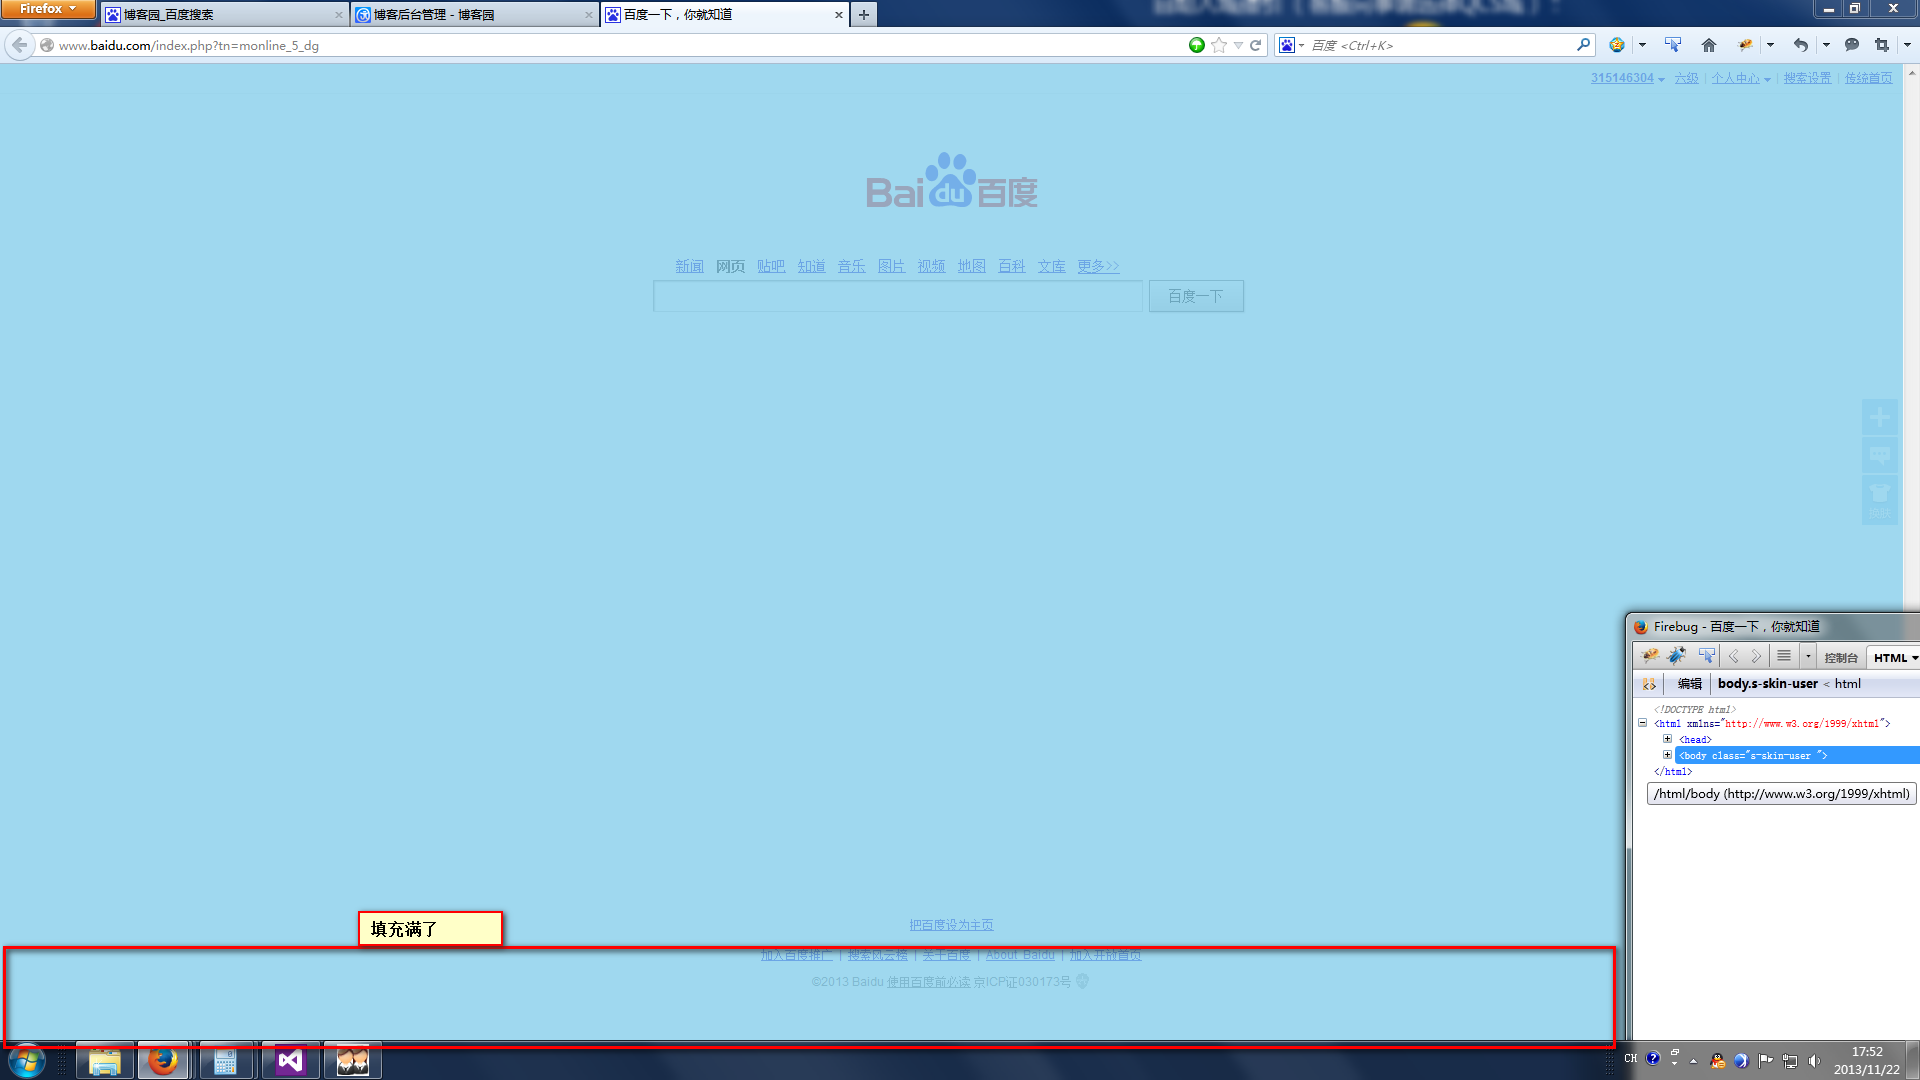Collapse the html node in Firebug tree
1920x1080 pixels.
pos(1642,723)
